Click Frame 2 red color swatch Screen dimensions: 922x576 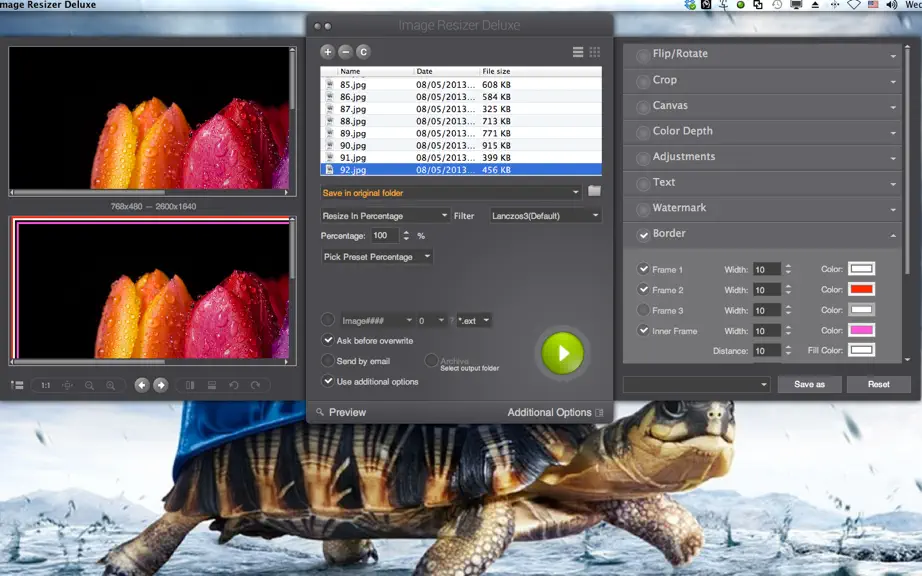coord(861,289)
